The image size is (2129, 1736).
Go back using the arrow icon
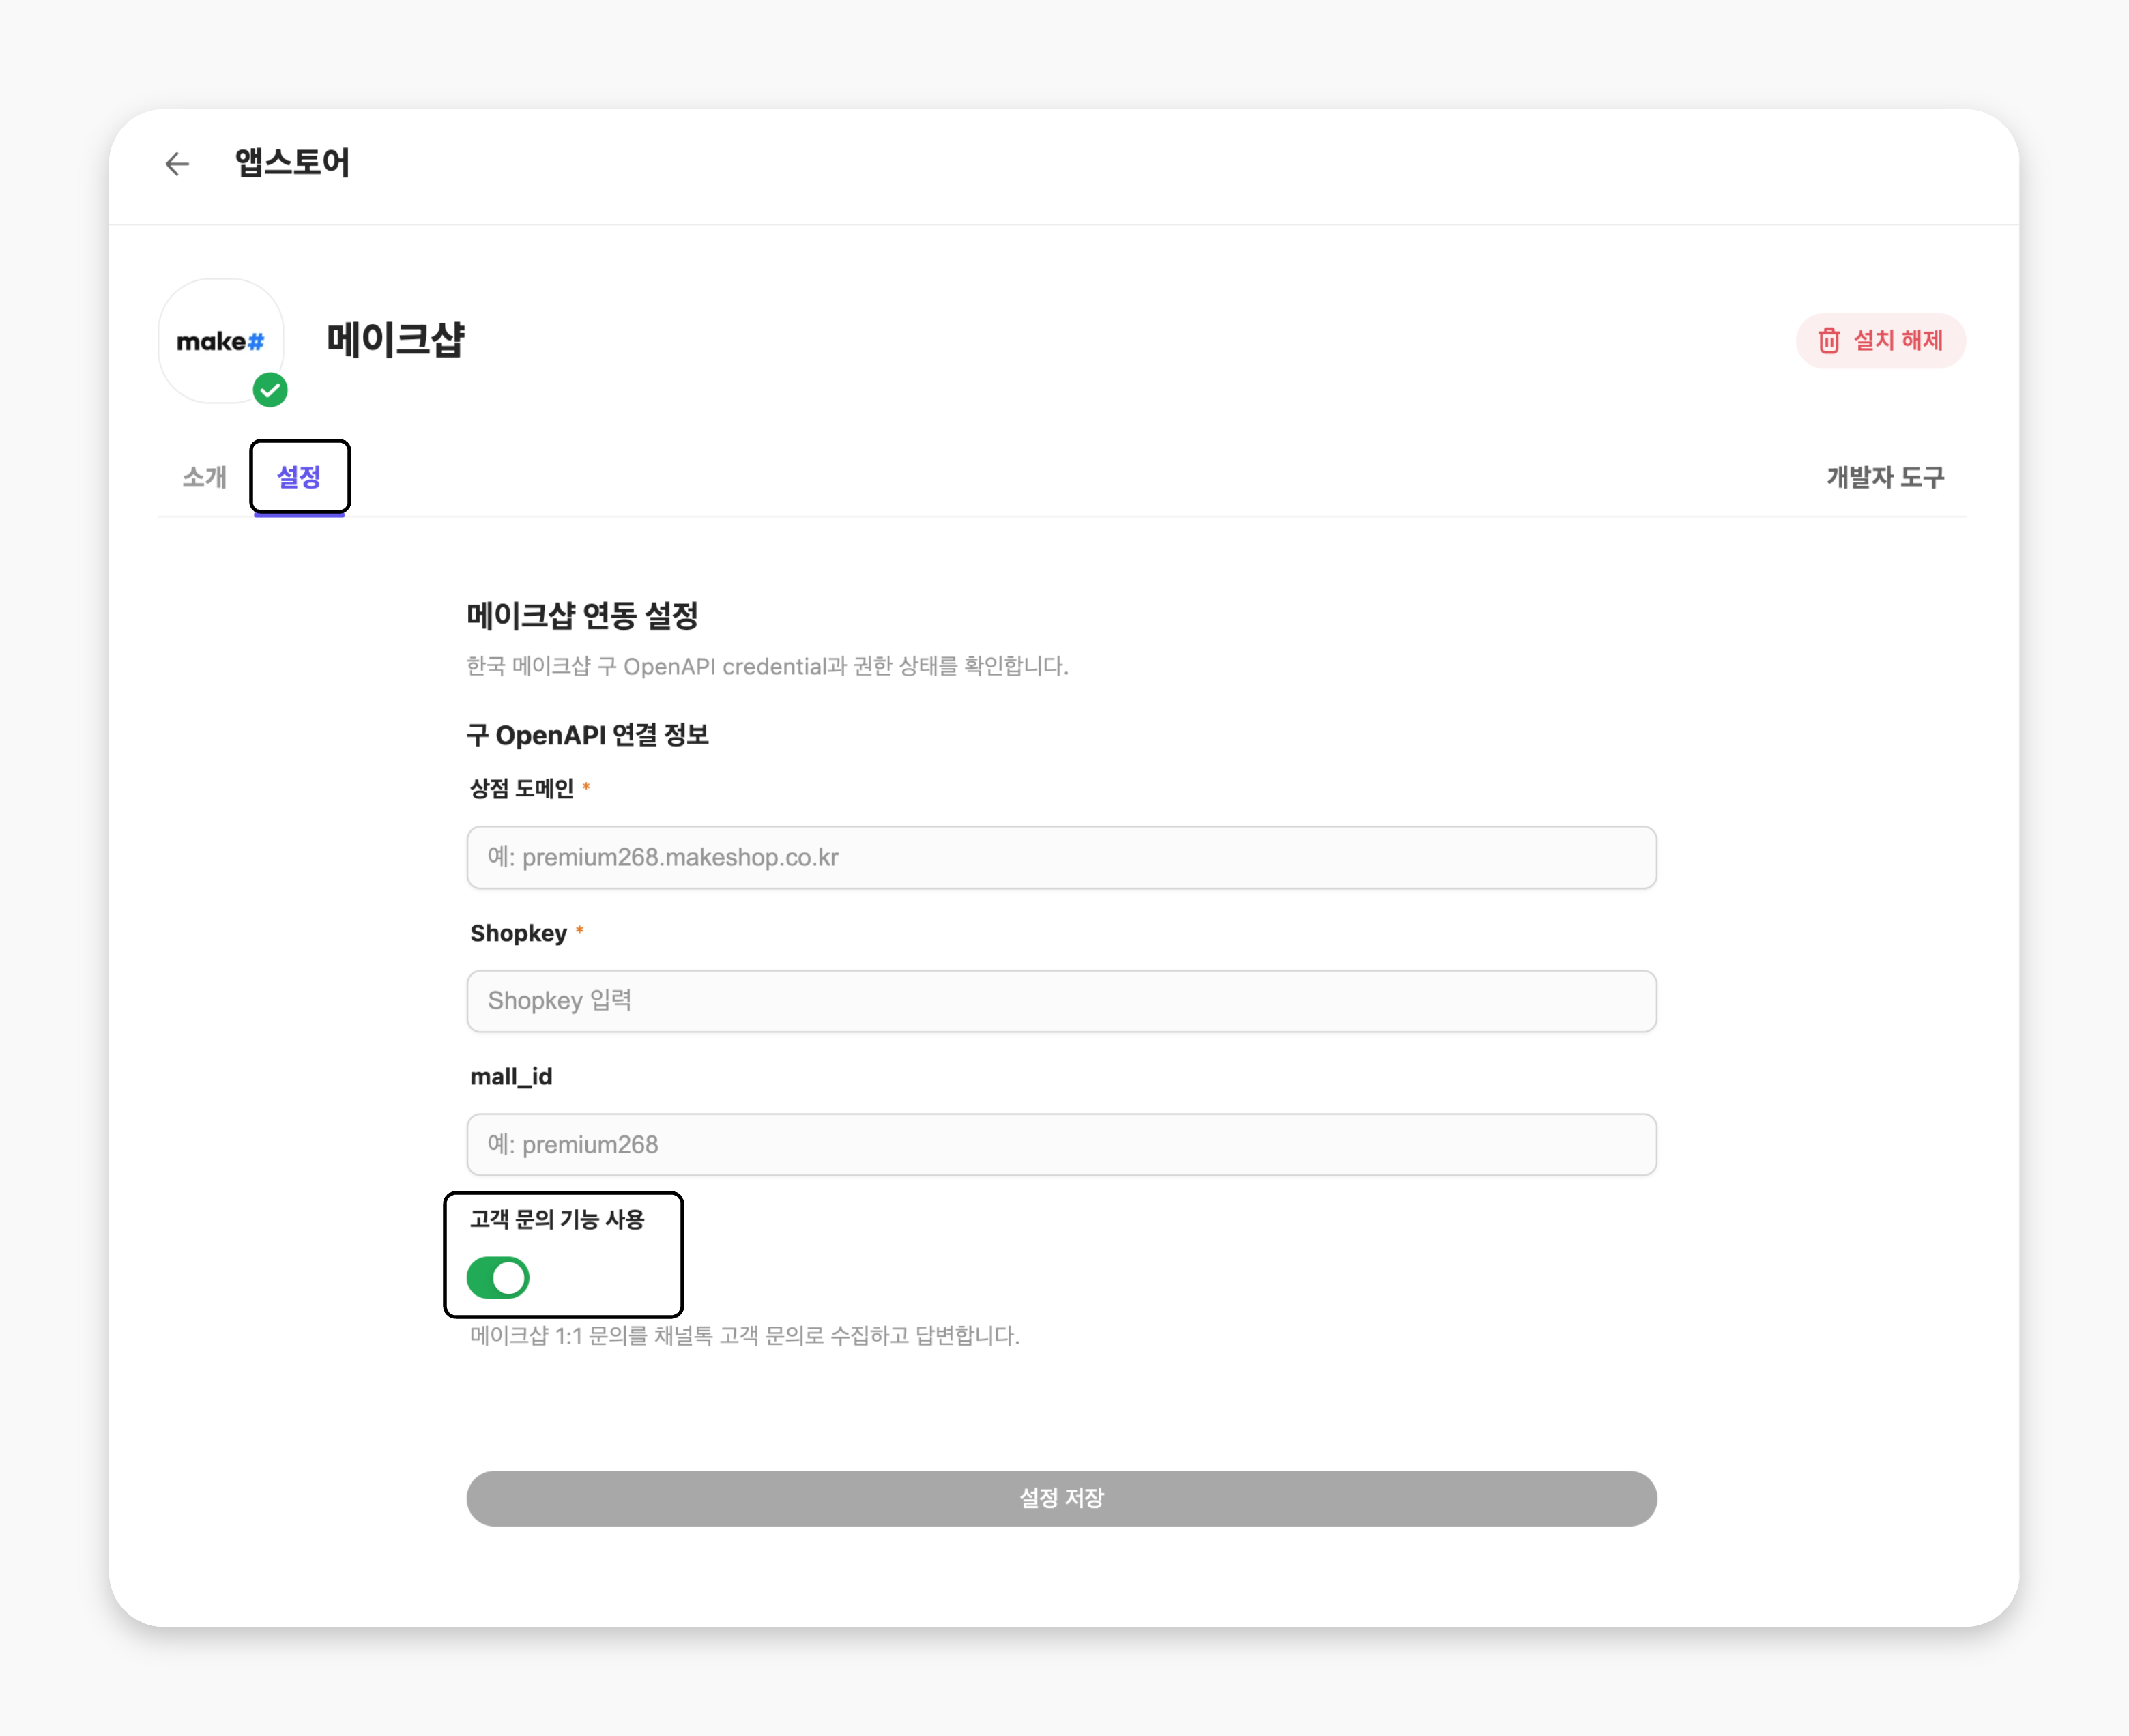click(x=177, y=164)
